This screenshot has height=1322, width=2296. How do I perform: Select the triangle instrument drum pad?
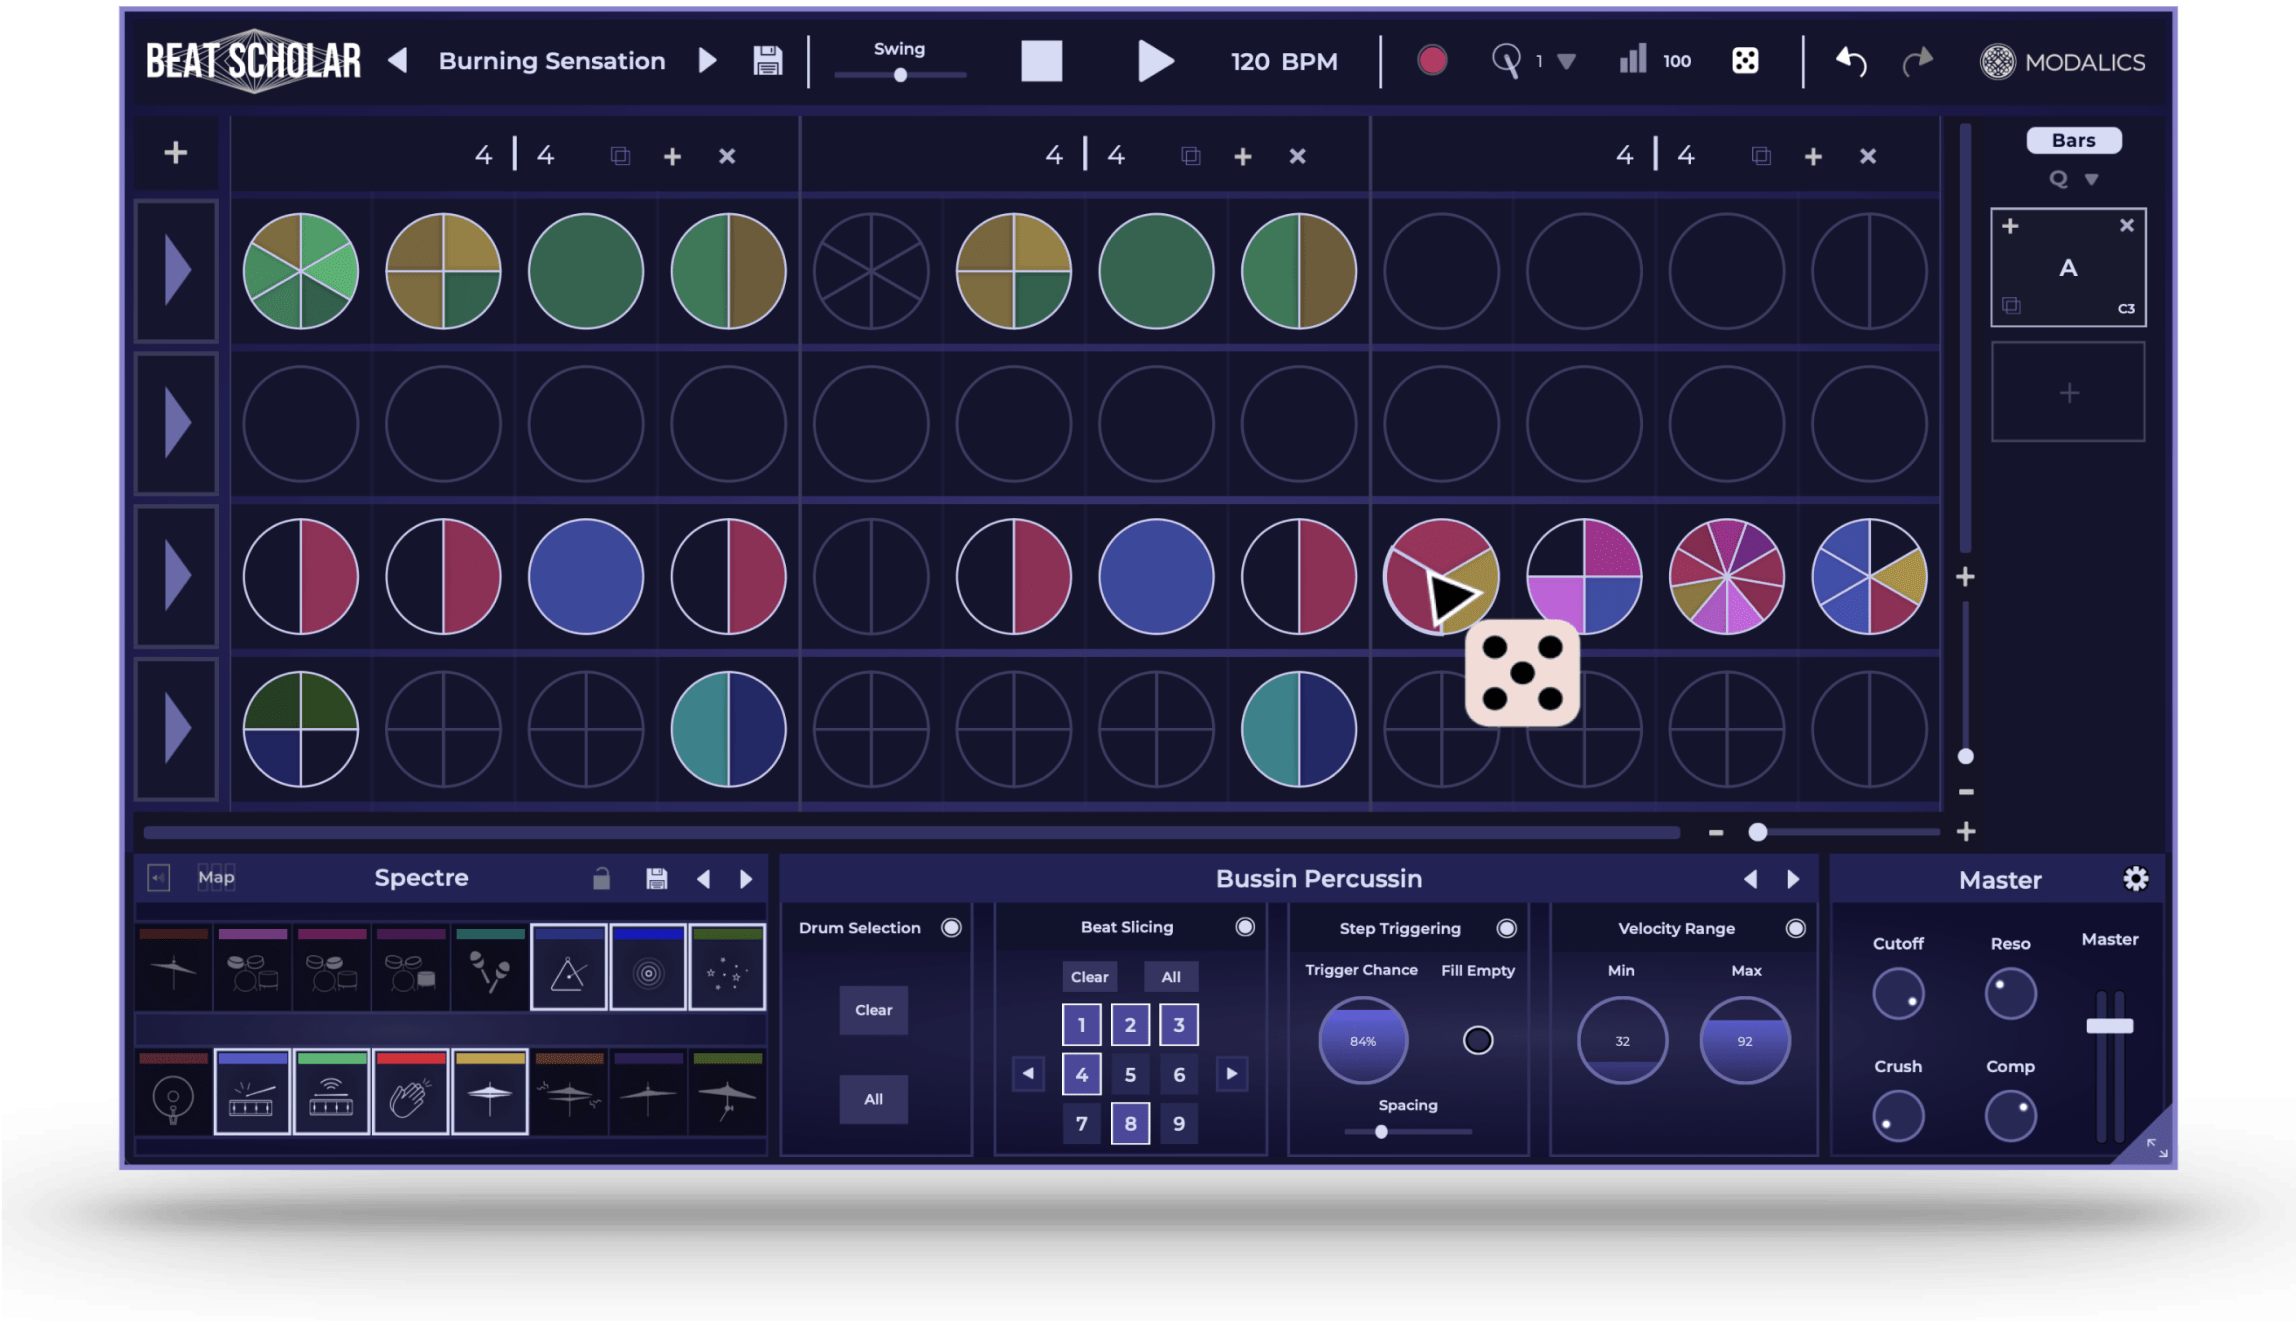pyautogui.click(x=568, y=970)
